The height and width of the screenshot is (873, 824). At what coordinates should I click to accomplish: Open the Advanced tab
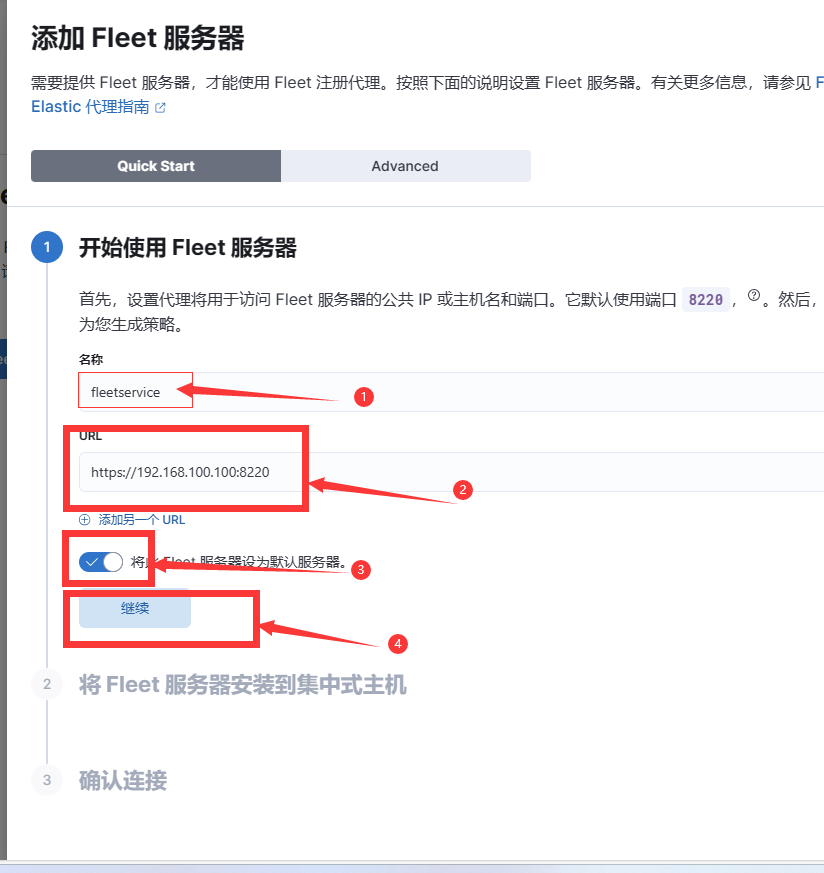405,166
